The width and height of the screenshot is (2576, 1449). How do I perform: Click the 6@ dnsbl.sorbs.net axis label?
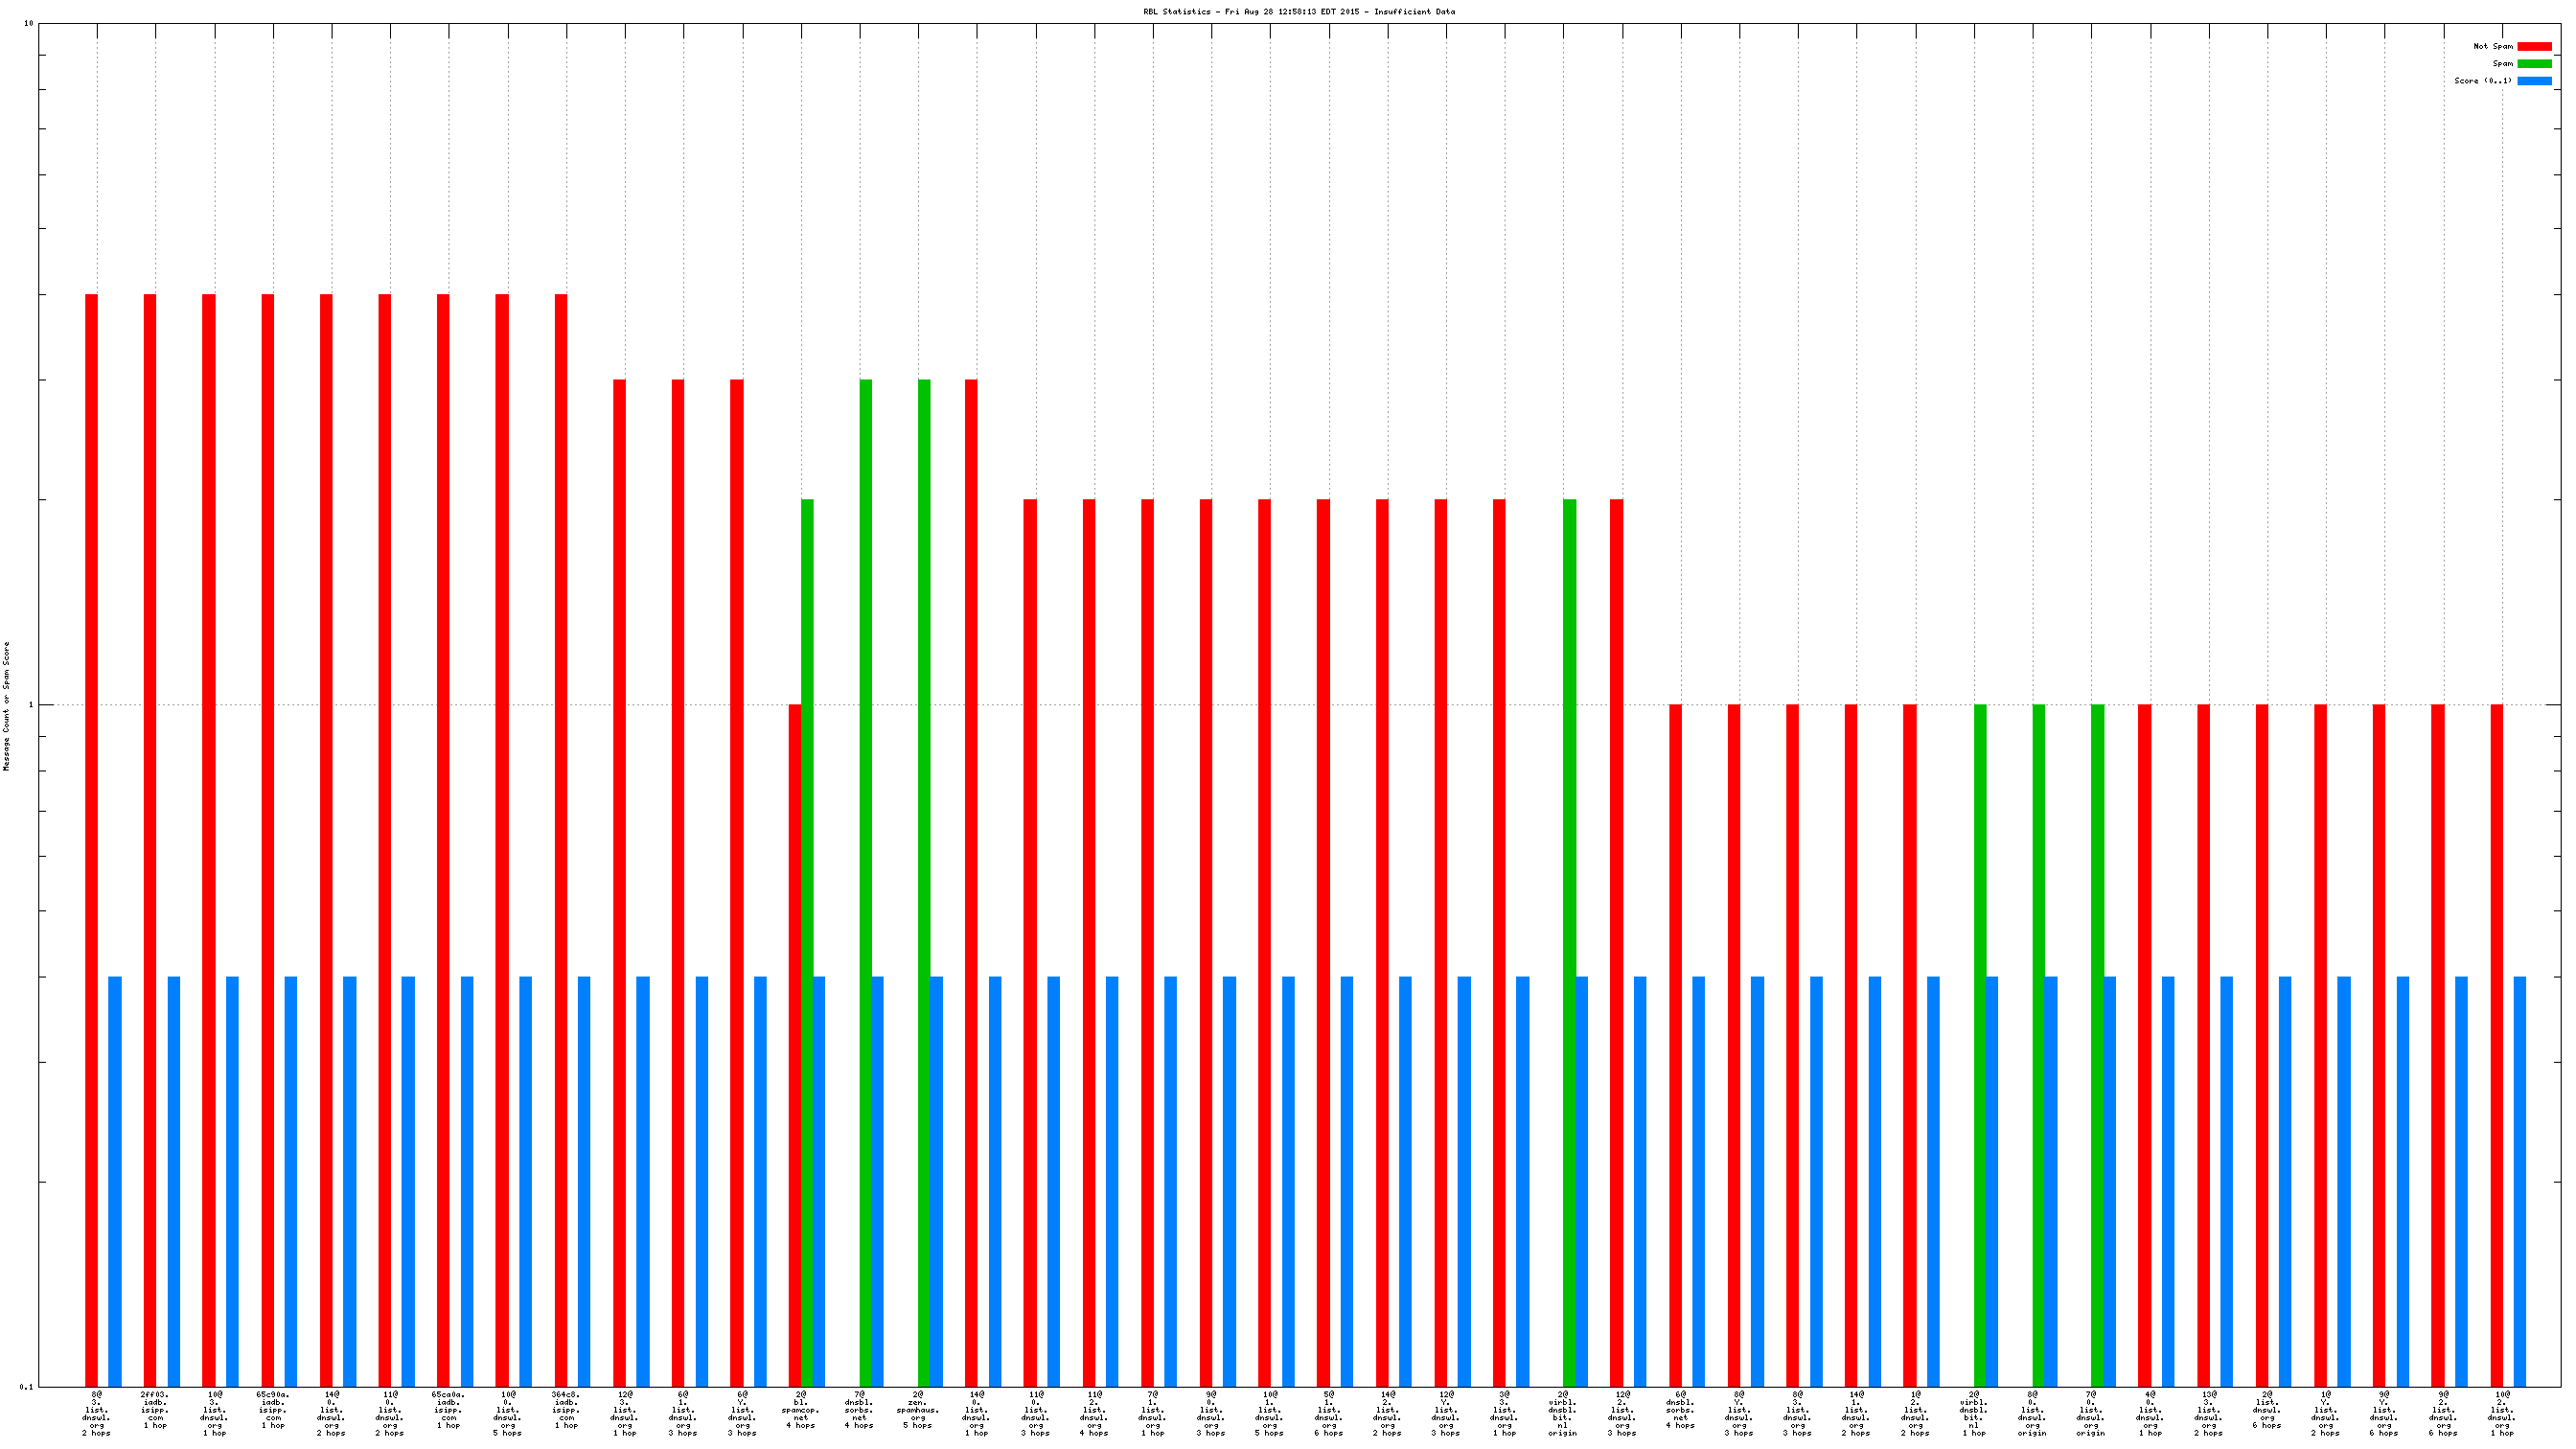pos(1680,1410)
